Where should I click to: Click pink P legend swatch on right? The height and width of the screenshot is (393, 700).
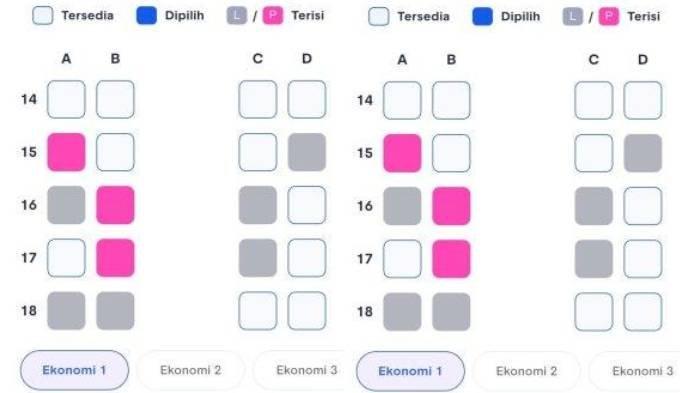click(608, 17)
